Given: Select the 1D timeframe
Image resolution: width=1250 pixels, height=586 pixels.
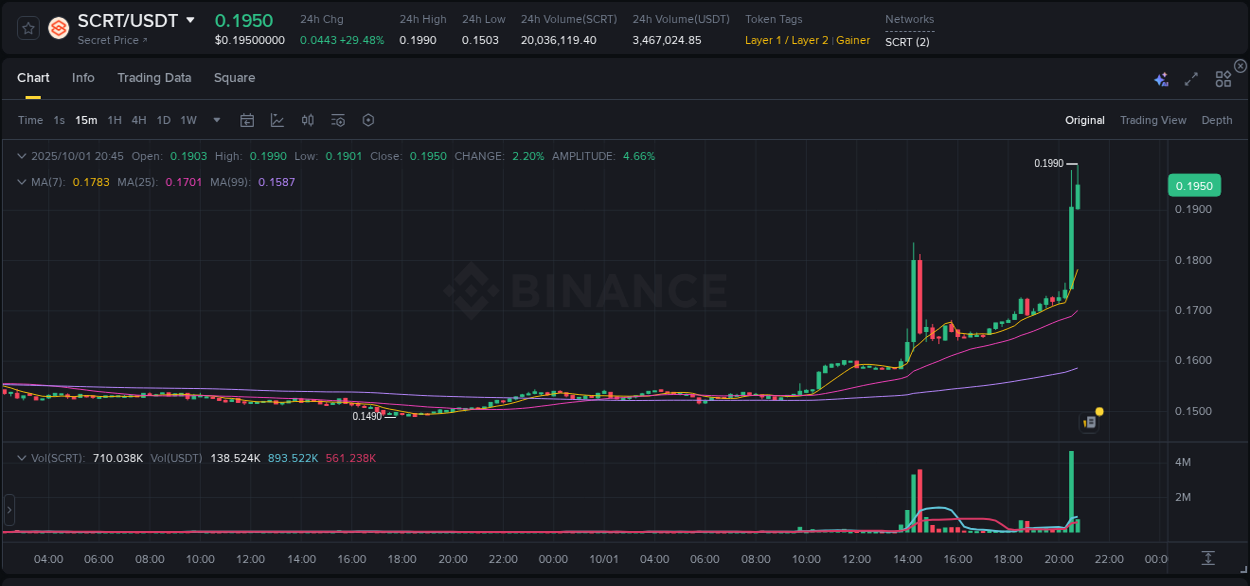Looking at the screenshot, I should (163, 120).
